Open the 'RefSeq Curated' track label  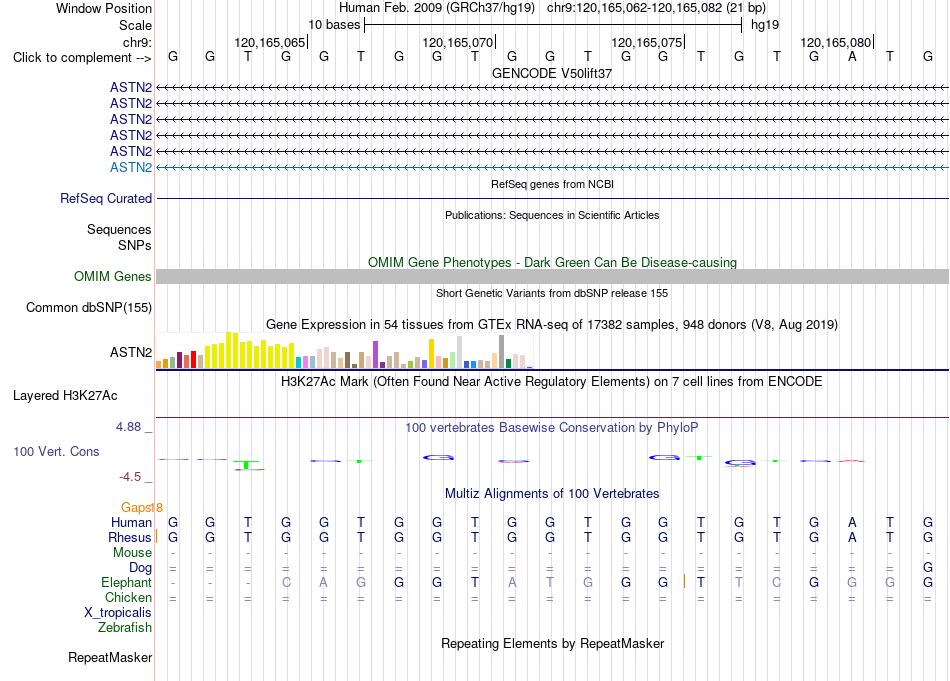[106, 198]
